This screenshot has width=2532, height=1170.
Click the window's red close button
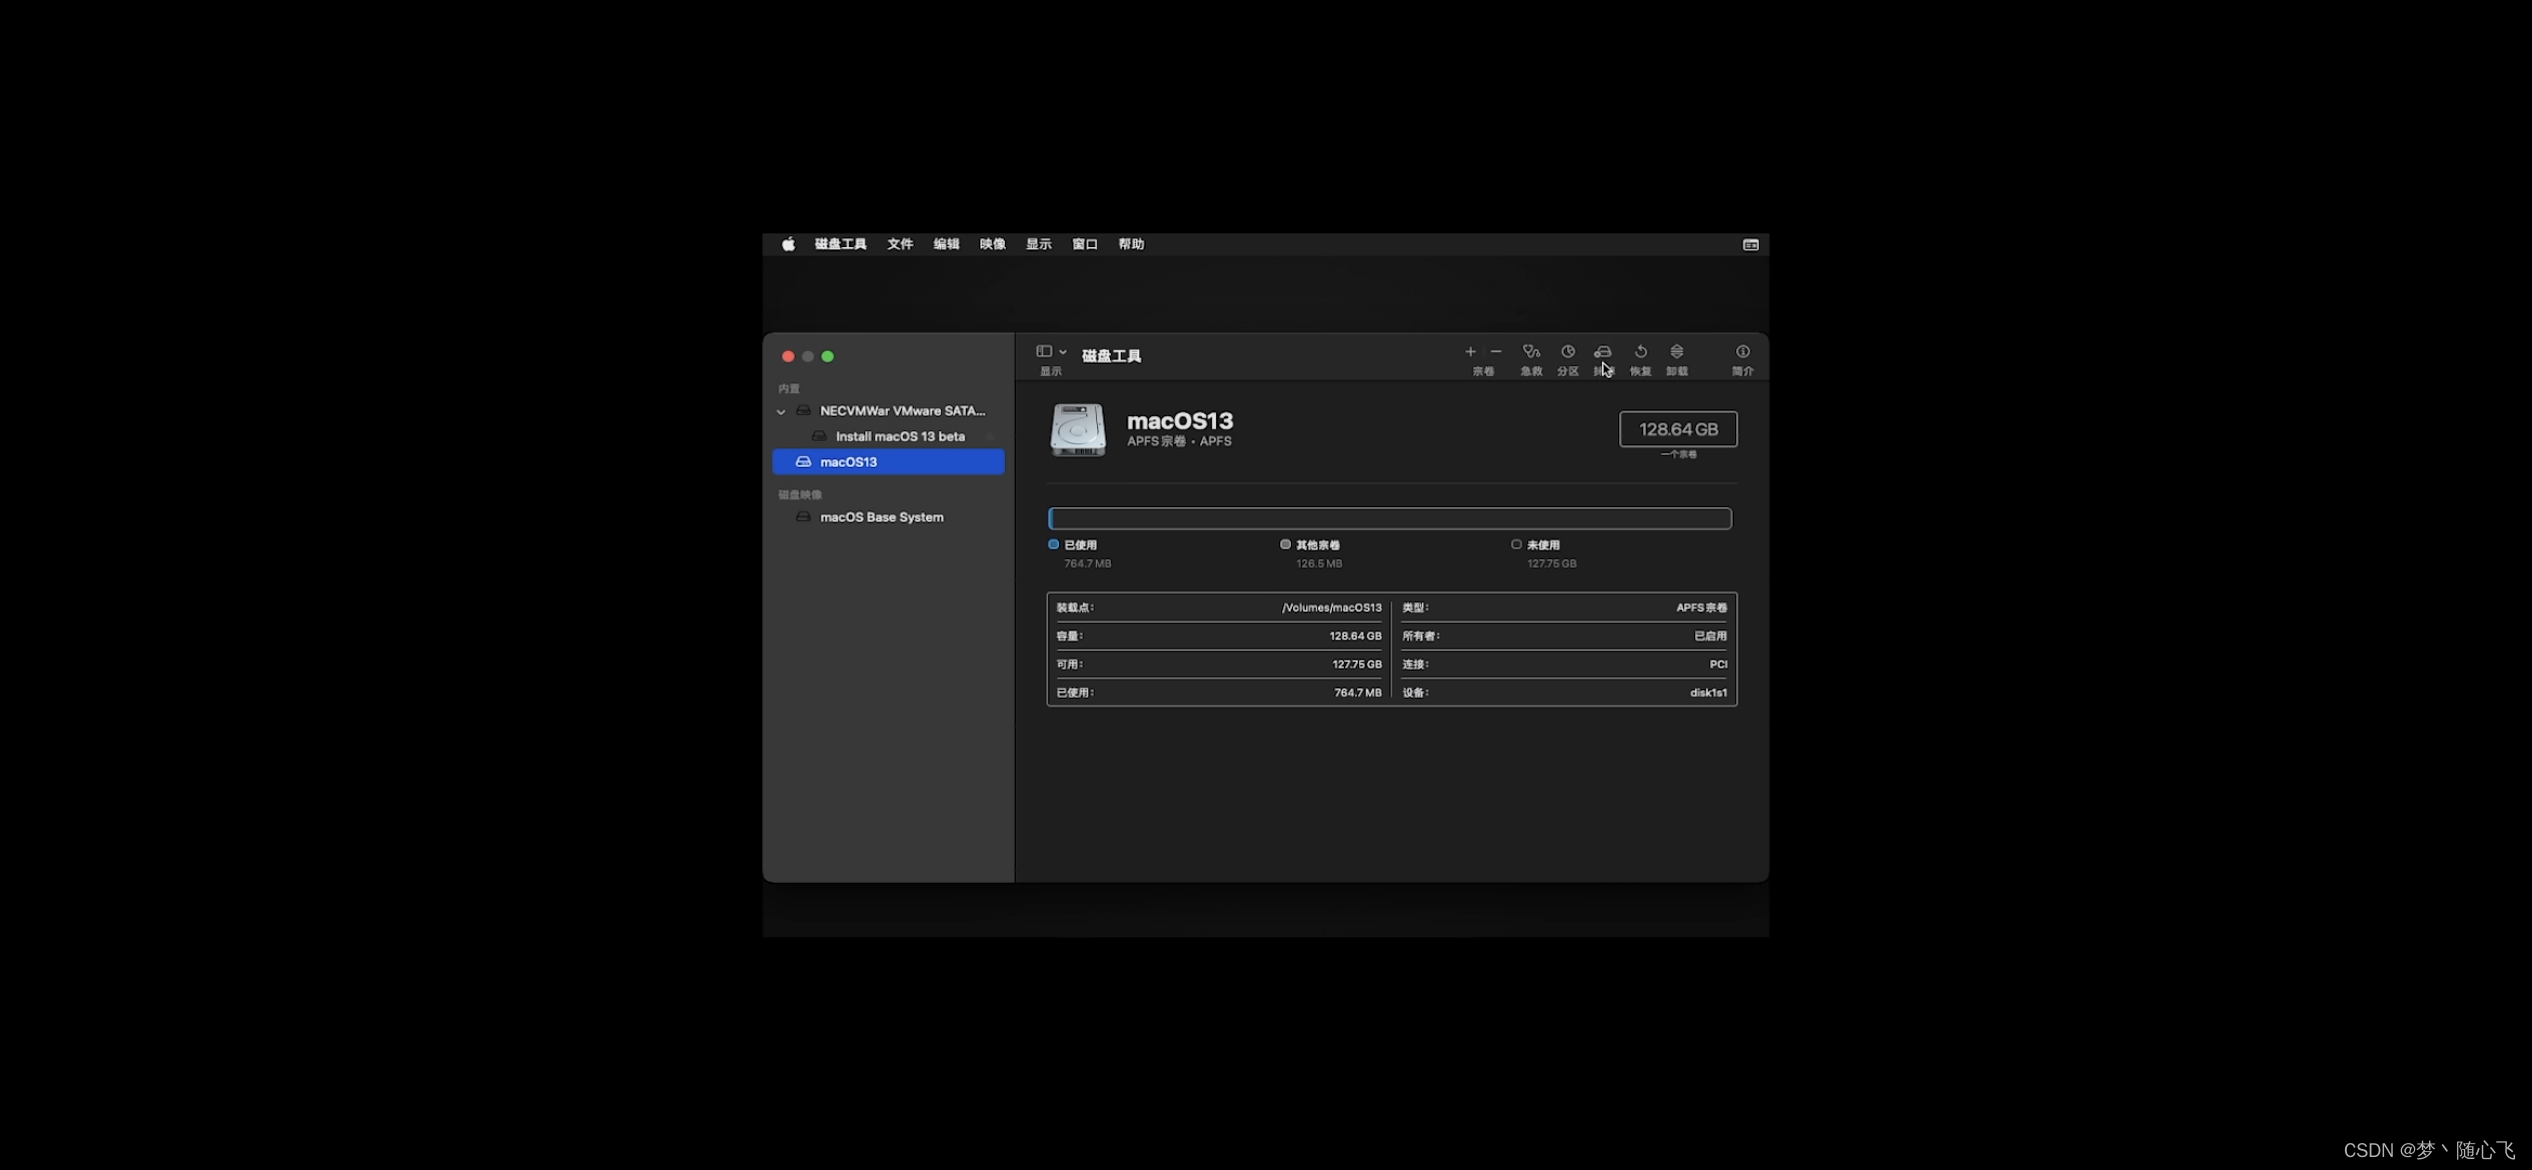[x=788, y=356]
